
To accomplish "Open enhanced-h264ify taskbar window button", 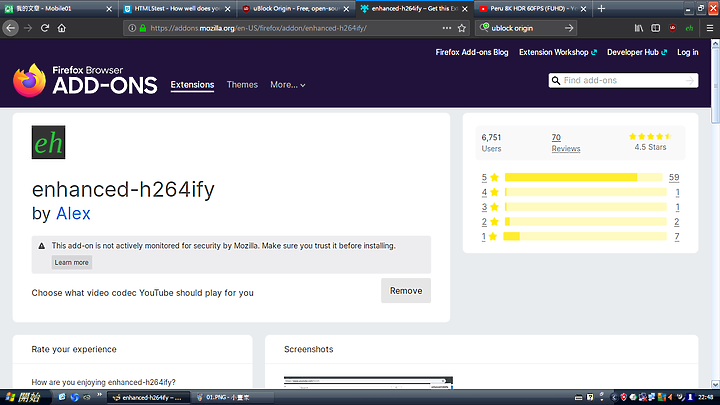I will (148, 398).
